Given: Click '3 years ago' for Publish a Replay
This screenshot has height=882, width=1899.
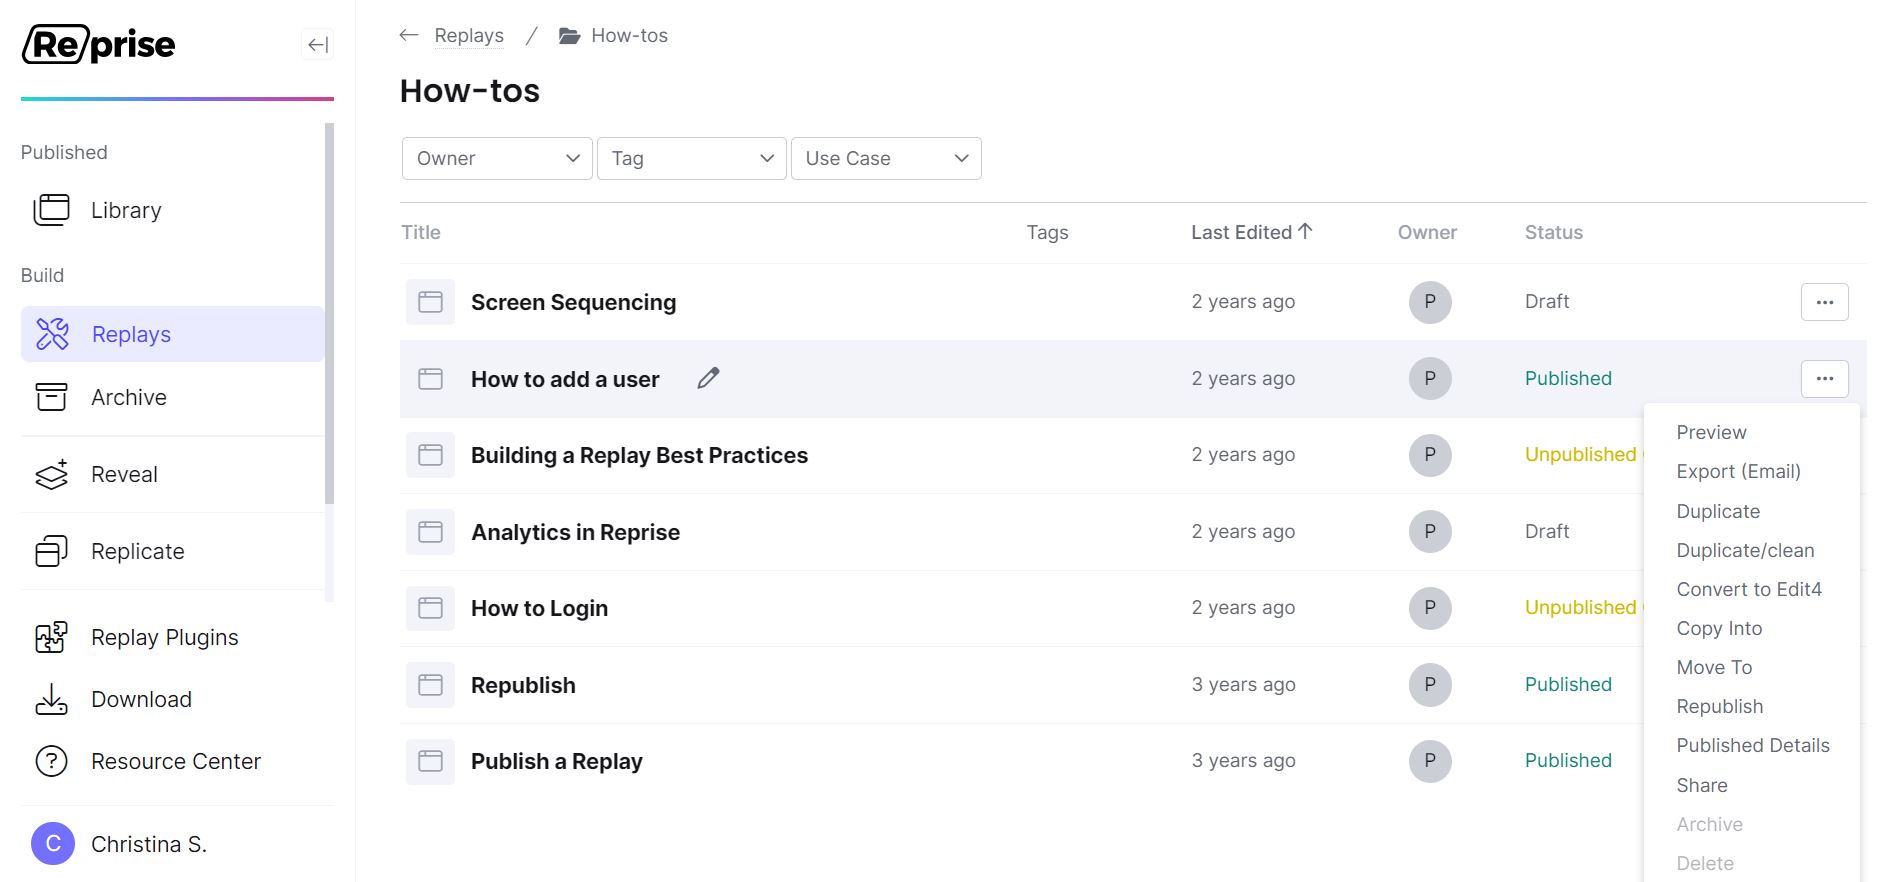Looking at the screenshot, I should click(x=1243, y=760).
